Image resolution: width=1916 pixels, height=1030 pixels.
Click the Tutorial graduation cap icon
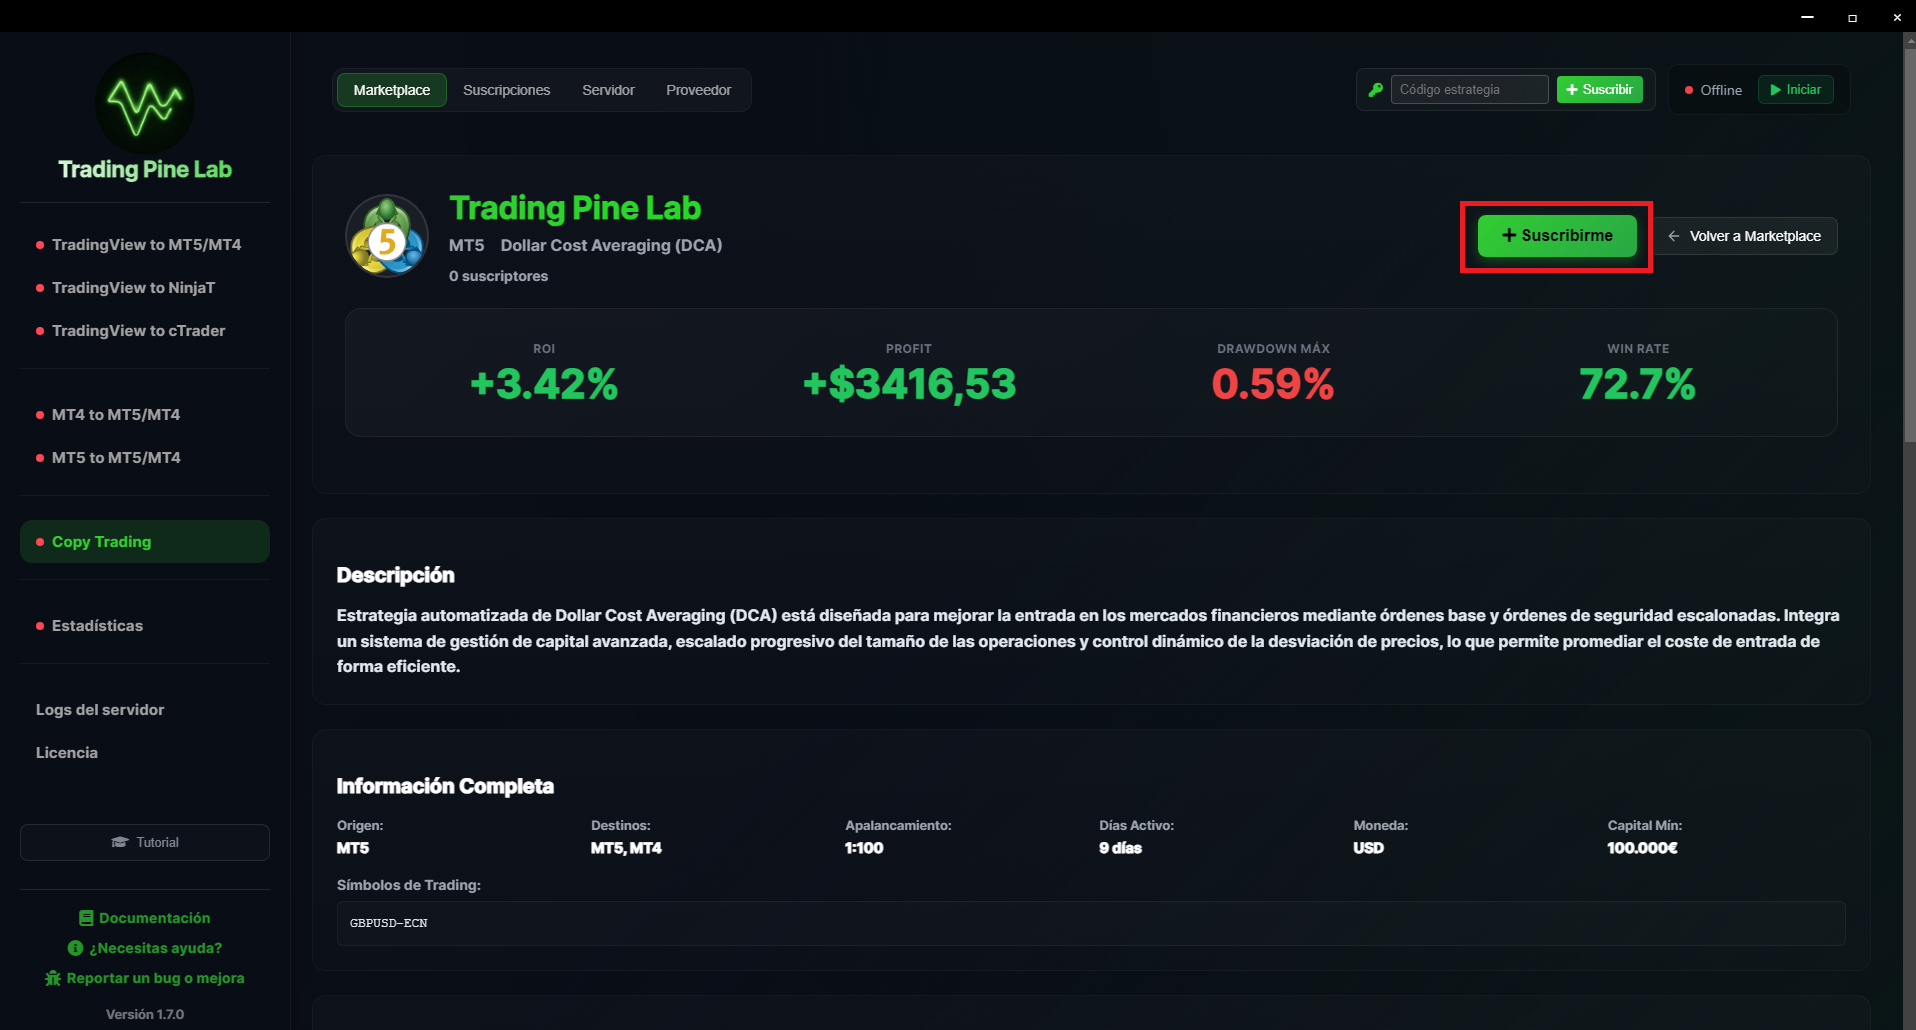120,842
